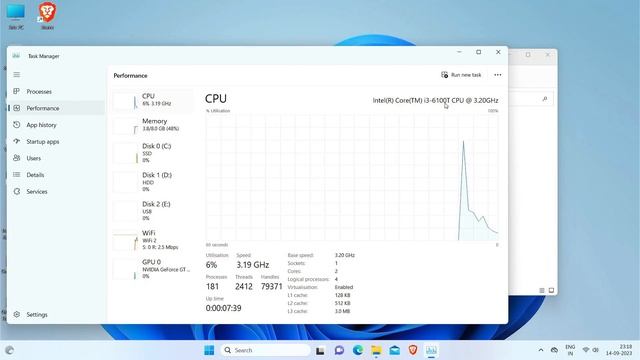Switch to details view in background window

pyautogui.click(x=542, y=291)
